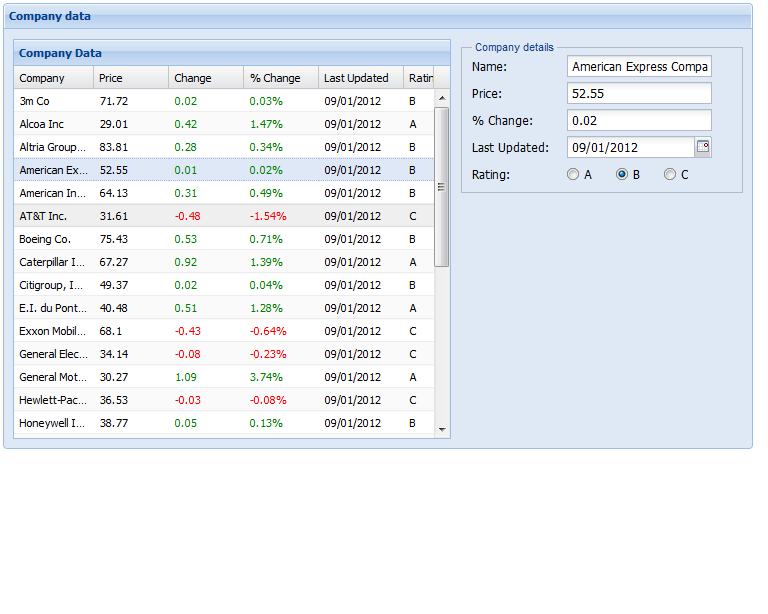The image size is (768, 614).
Task: Click the percent change -0.08%
Action: point(268,400)
